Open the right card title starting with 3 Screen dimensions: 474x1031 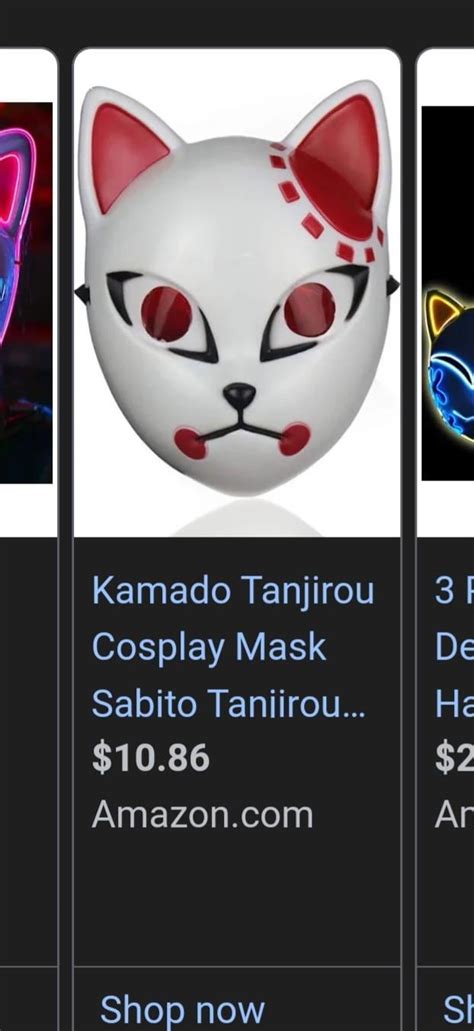[x=454, y=591]
